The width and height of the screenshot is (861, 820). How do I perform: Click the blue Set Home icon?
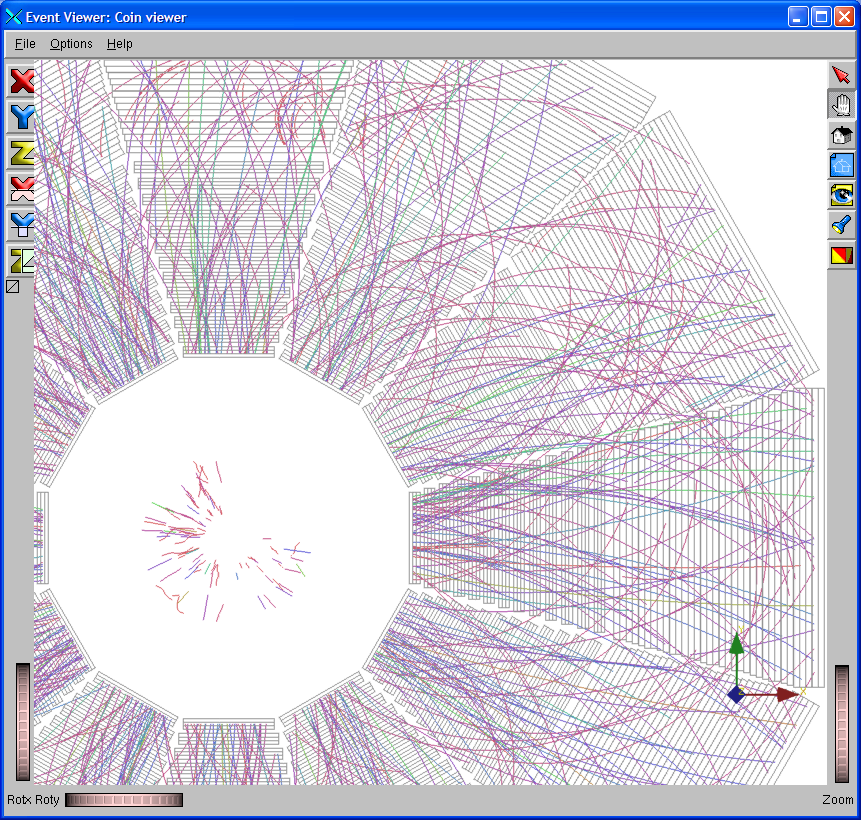point(841,165)
